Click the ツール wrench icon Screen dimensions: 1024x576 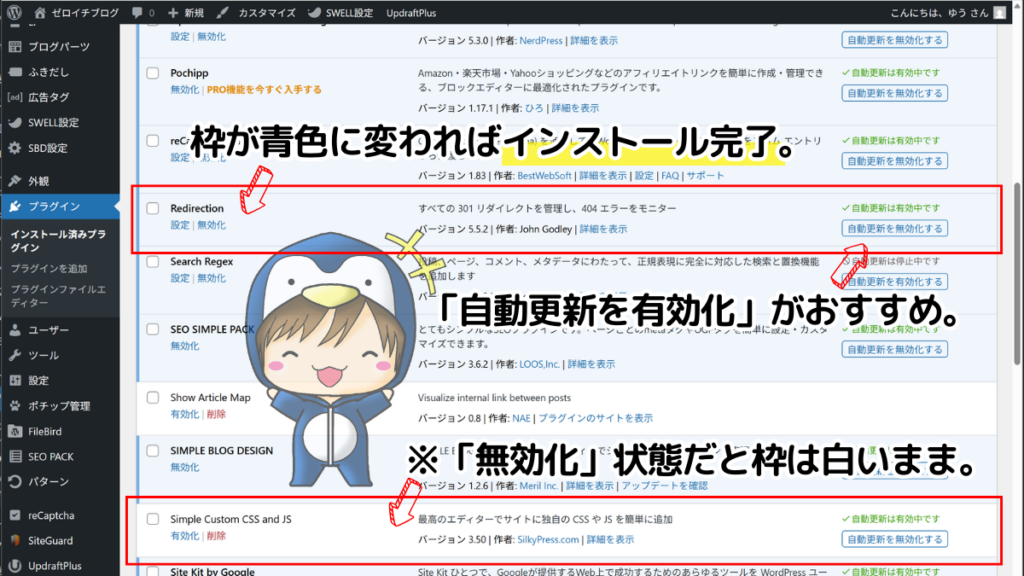[x=15, y=355]
